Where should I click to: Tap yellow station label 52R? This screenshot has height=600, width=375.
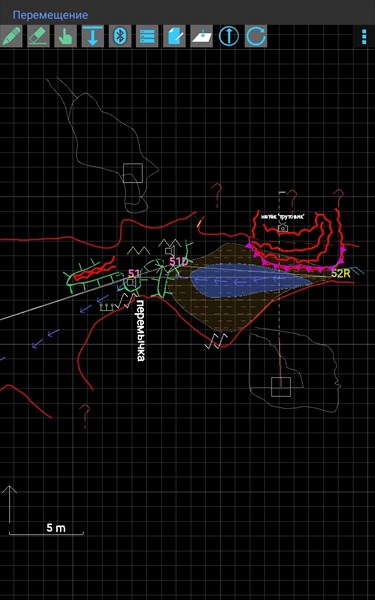point(341,273)
